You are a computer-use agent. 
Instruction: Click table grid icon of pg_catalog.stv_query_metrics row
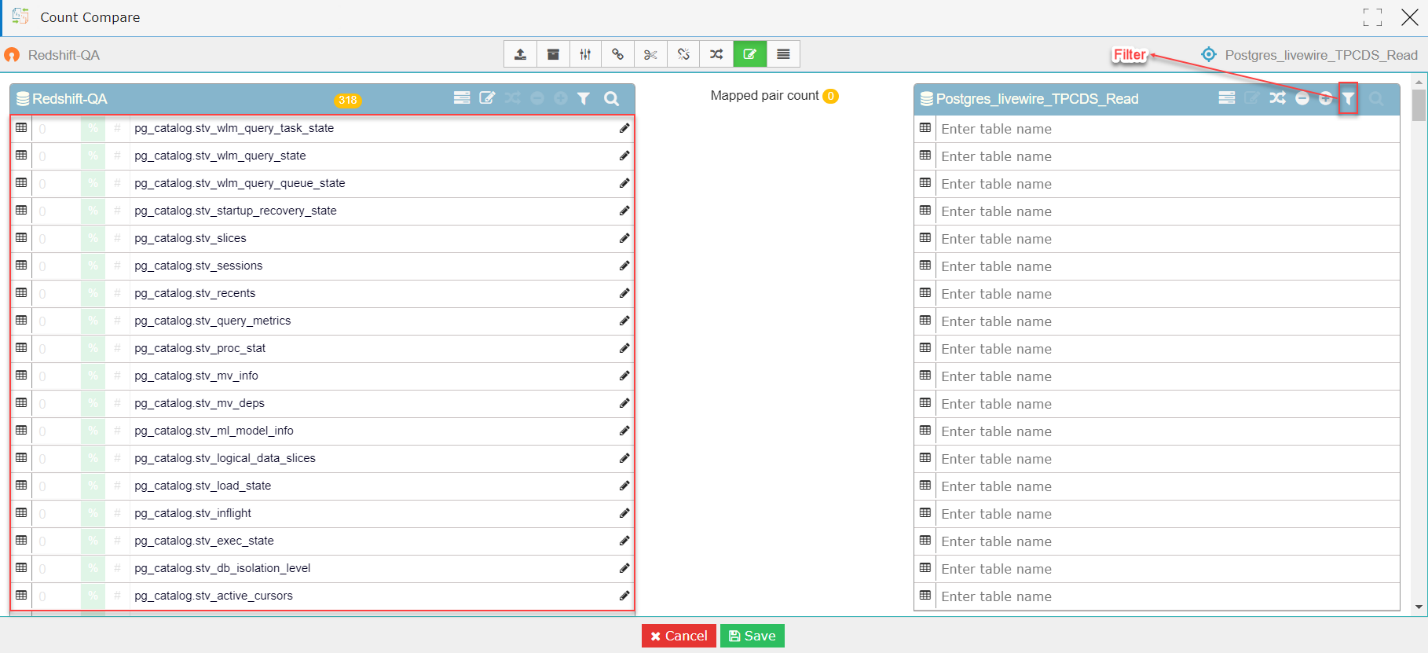pyautogui.click(x=21, y=320)
